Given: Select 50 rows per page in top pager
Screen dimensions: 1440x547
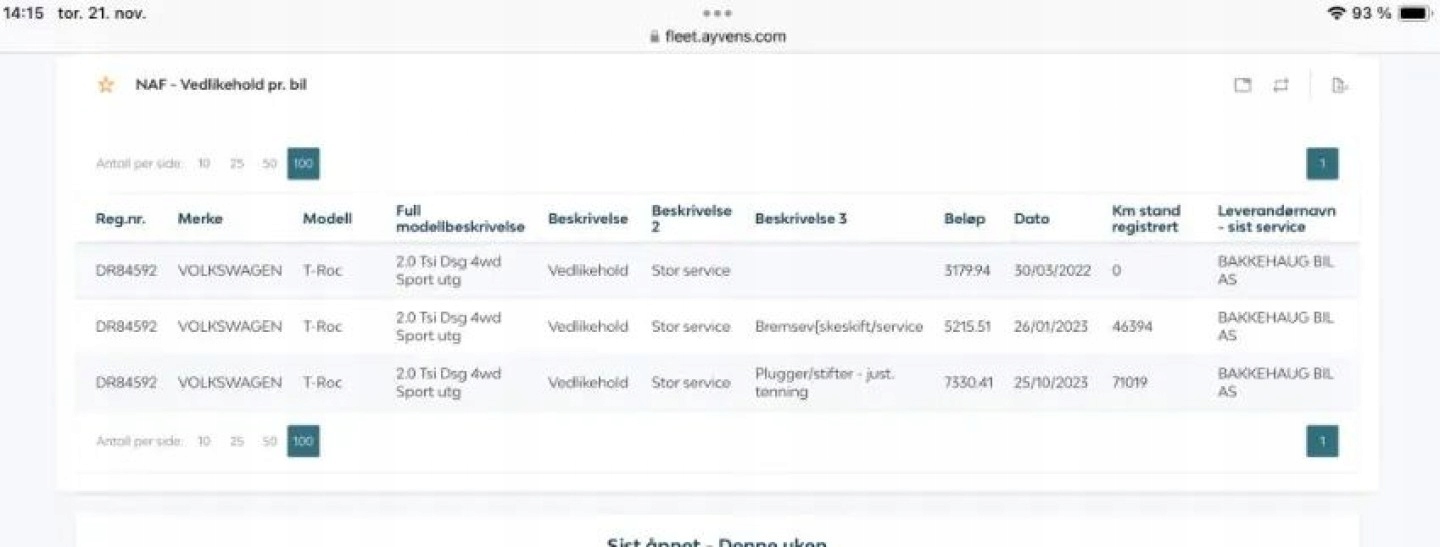Looking at the screenshot, I should coord(270,164).
